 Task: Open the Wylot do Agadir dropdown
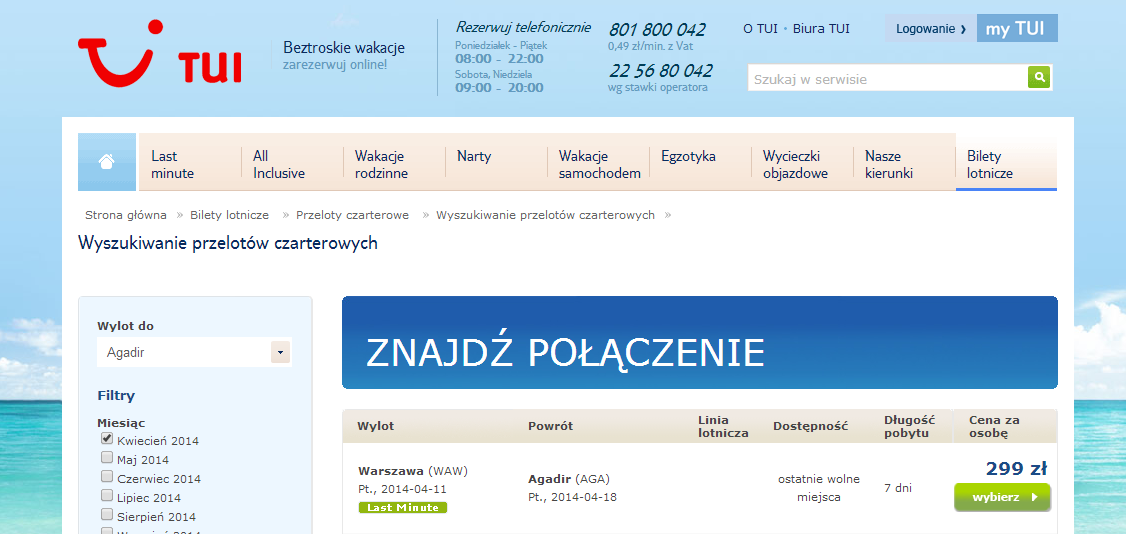[194, 352]
